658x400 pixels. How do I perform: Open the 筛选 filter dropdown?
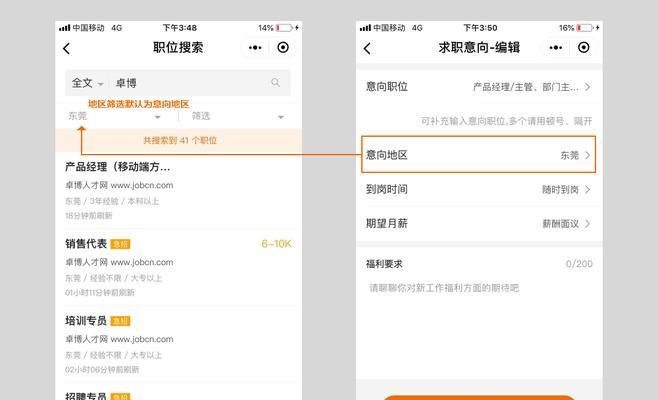pyautogui.click(x=238, y=116)
